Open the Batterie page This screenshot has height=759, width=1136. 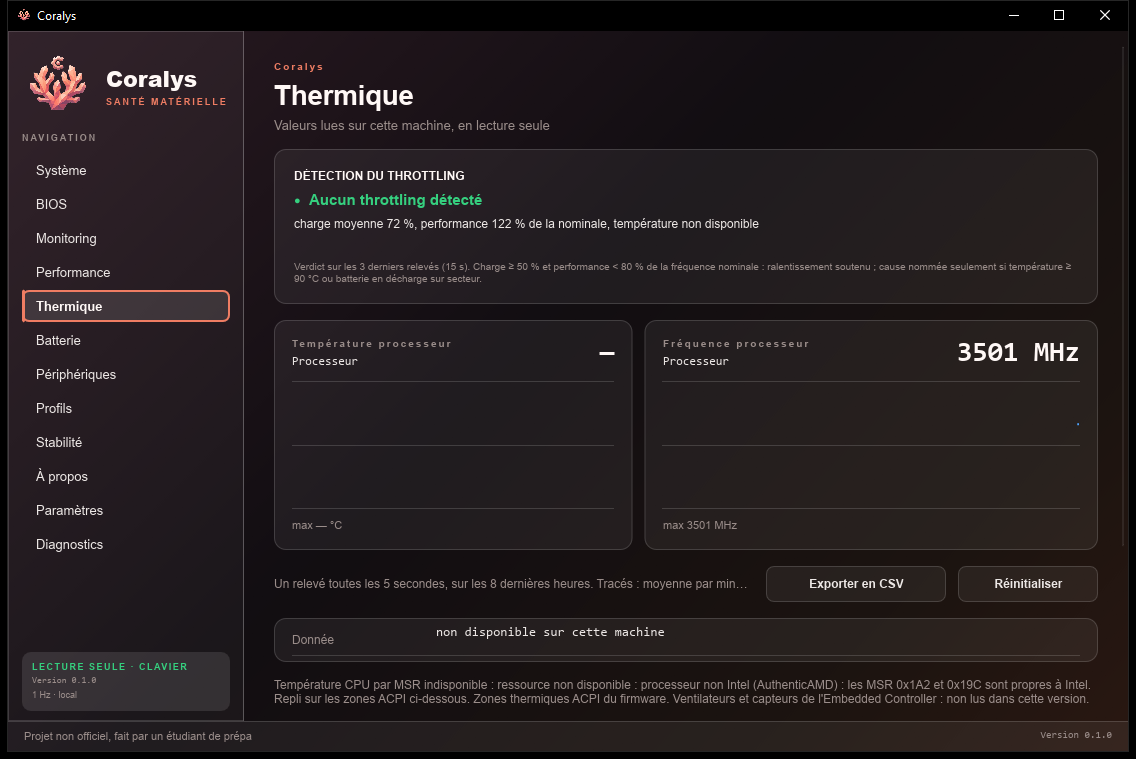click(x=126, y=340)
